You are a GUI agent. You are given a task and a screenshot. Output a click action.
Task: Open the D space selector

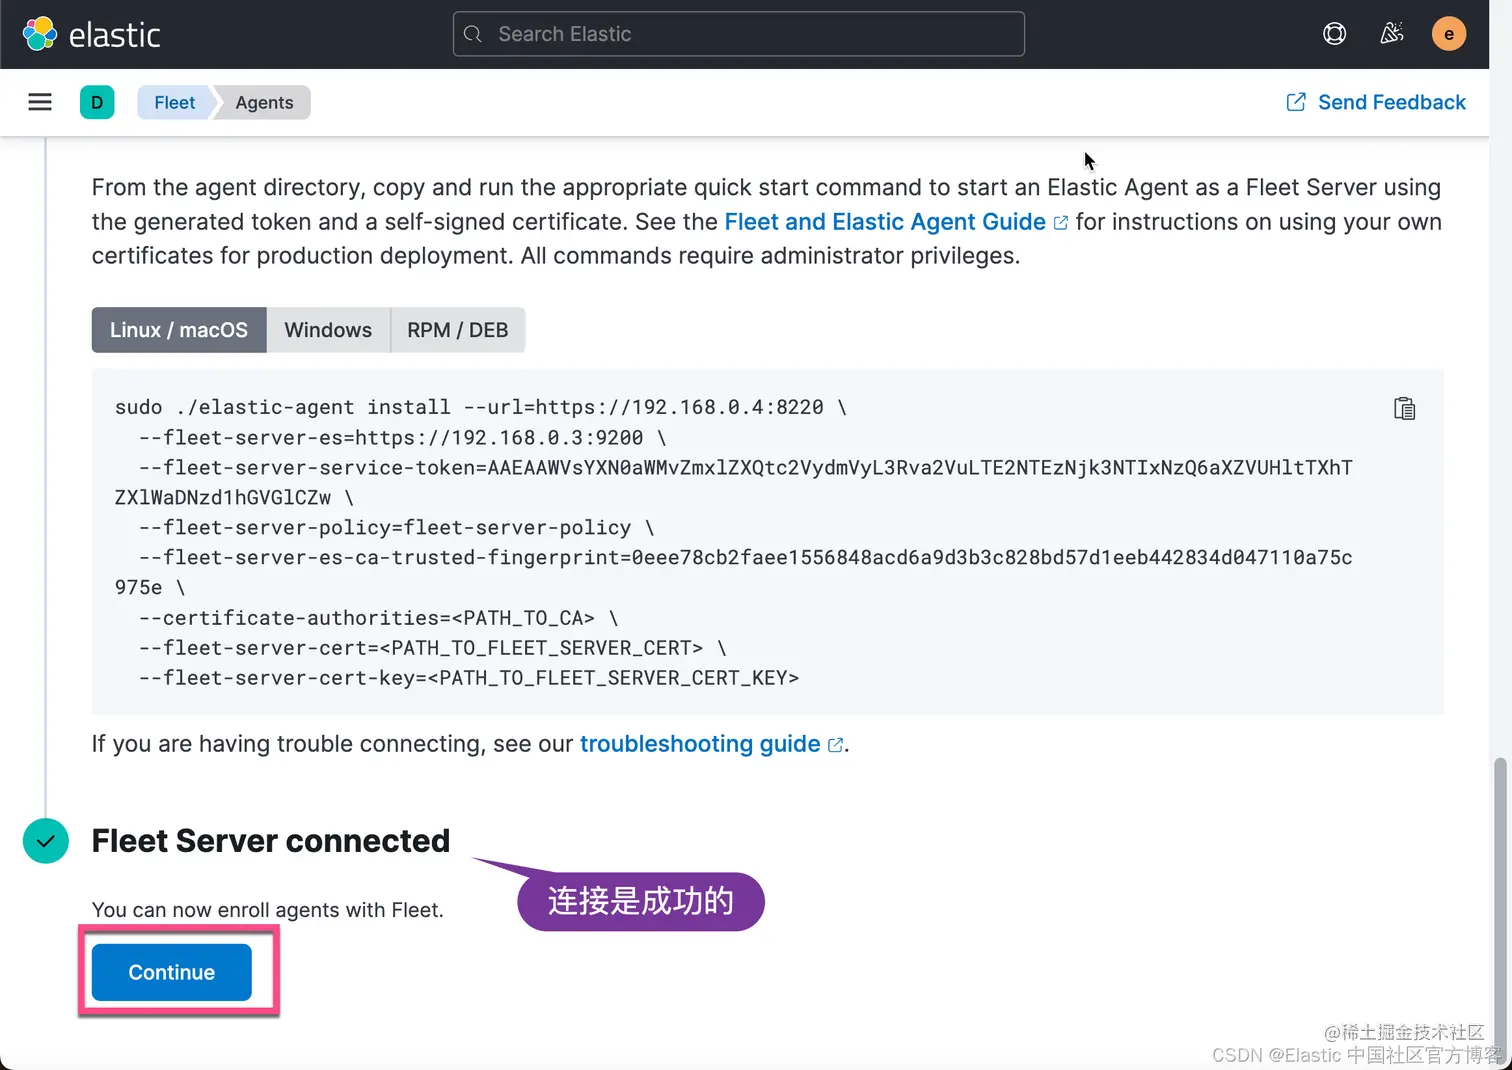pyautogui.click(x=97, y=102)
